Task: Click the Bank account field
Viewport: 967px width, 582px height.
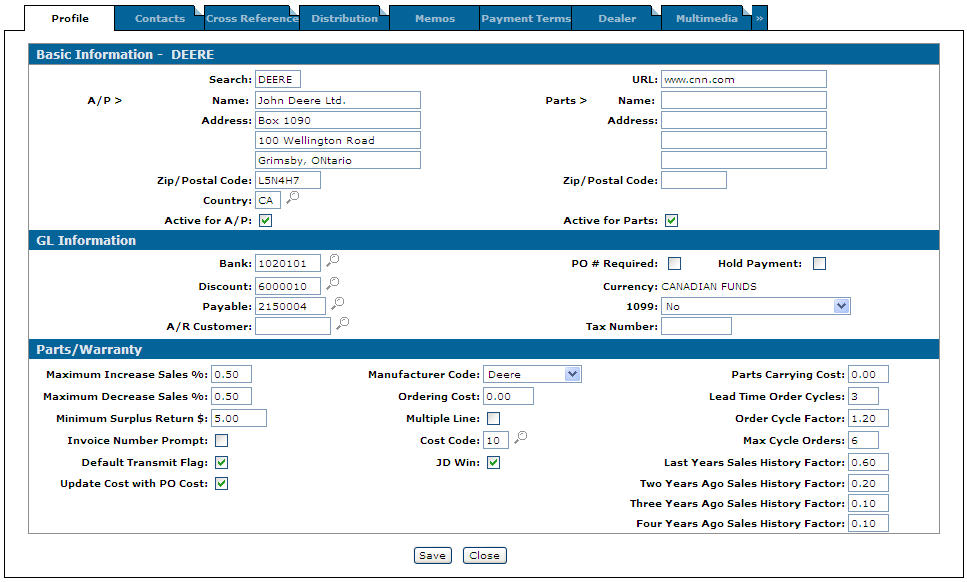Action: (x=288, y=263)
